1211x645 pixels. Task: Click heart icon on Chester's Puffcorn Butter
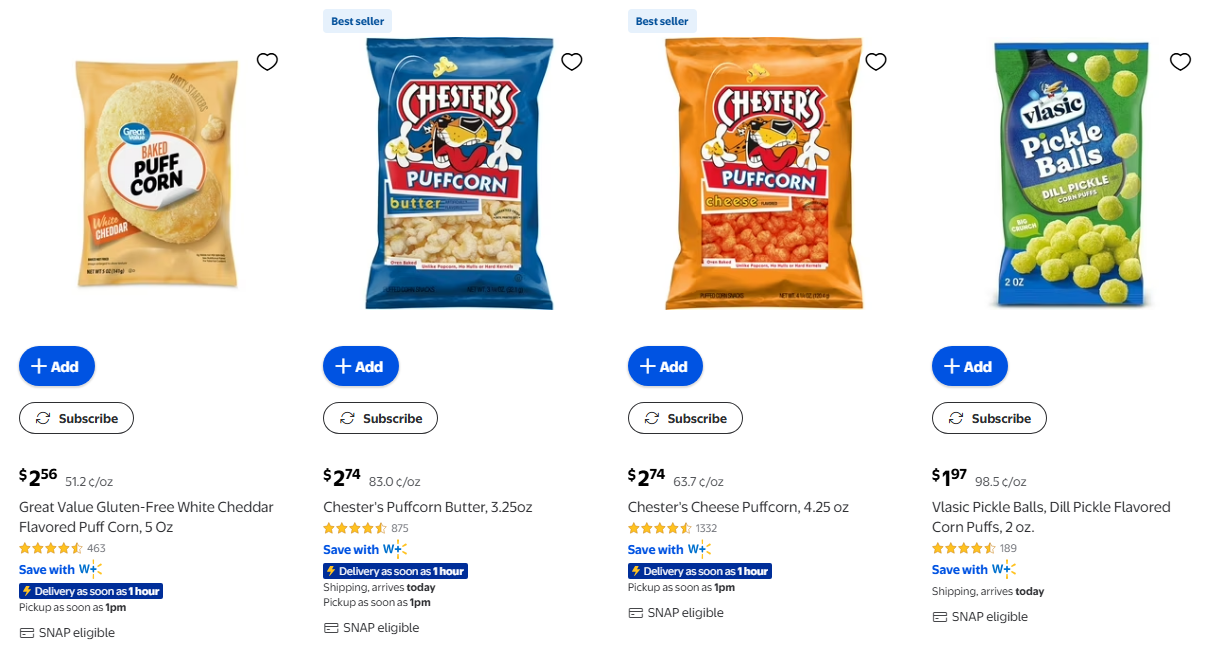point(572,62)
